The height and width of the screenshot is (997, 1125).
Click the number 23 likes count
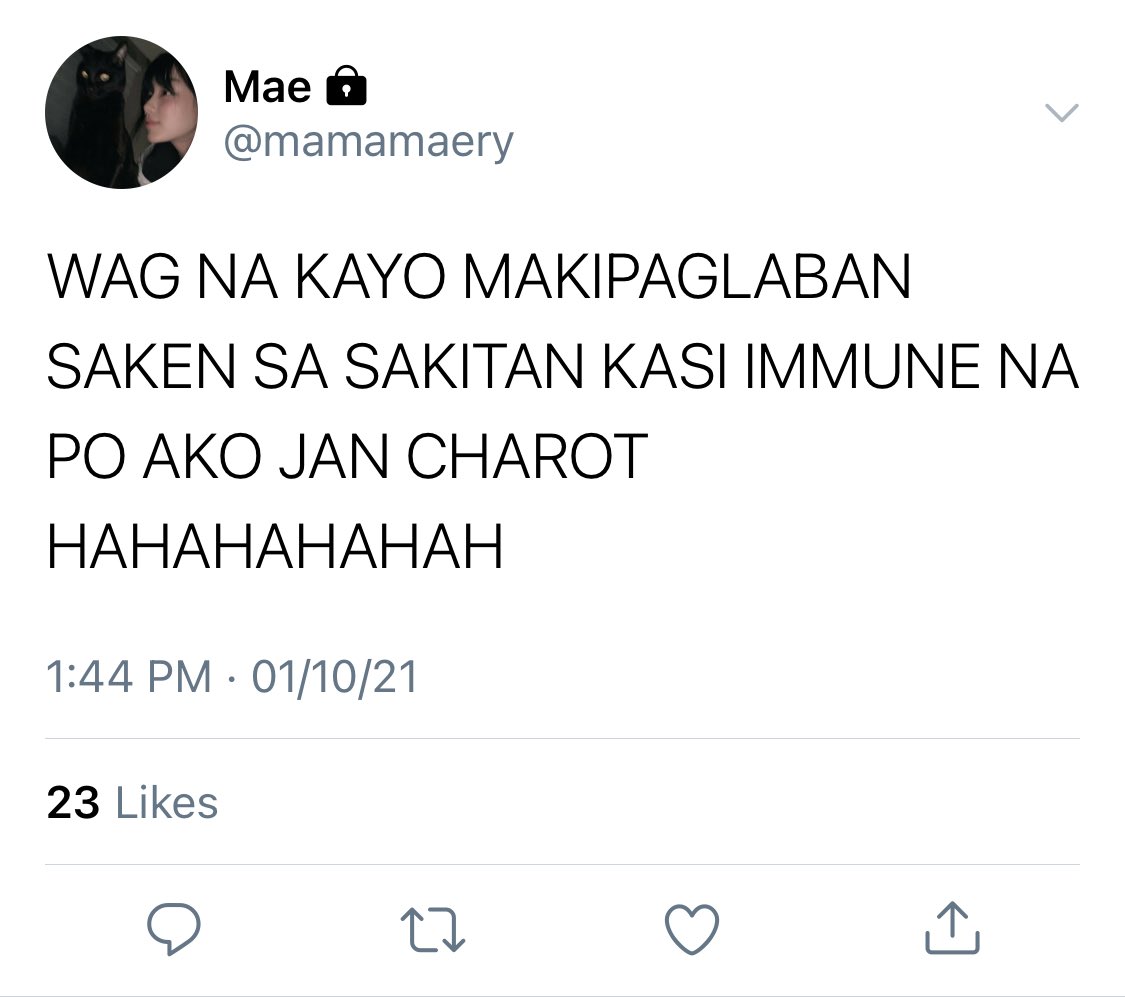[x=73, y=803]
